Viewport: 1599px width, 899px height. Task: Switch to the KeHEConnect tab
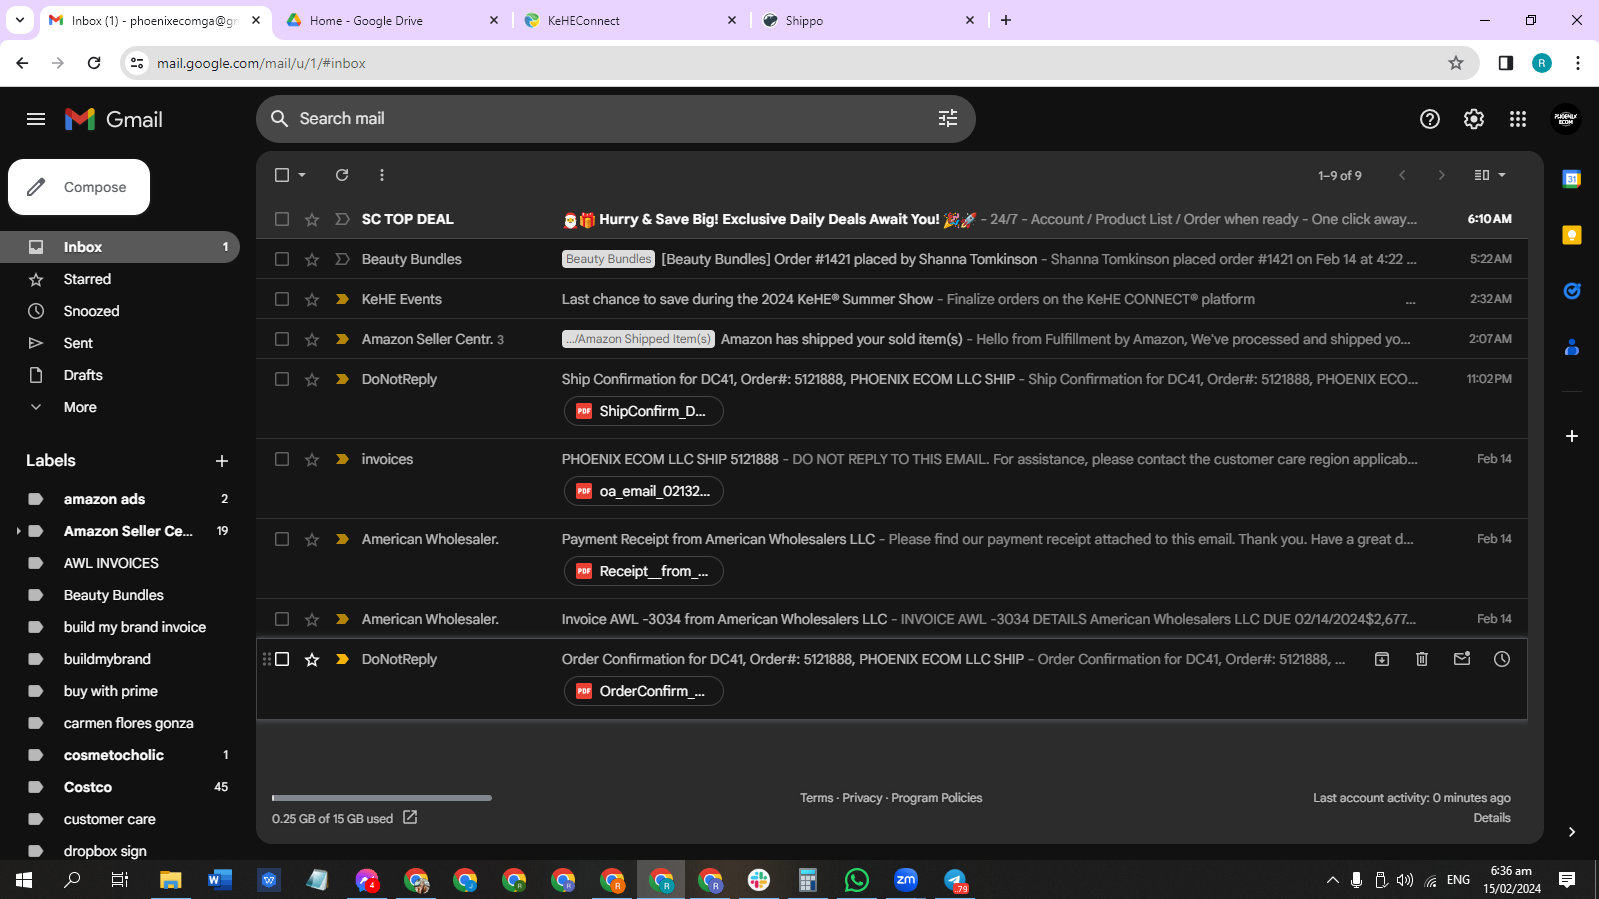(631, 20)
